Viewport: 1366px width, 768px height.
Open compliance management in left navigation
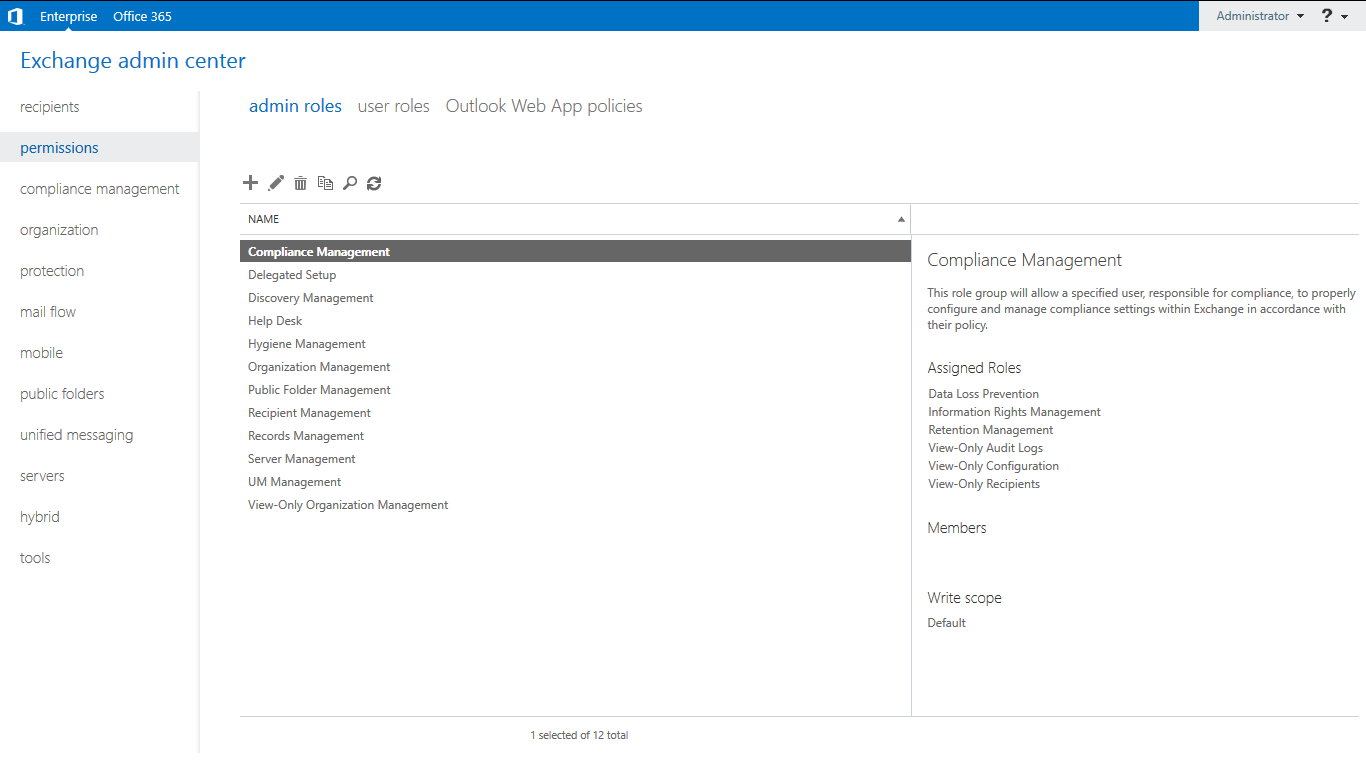100,189
